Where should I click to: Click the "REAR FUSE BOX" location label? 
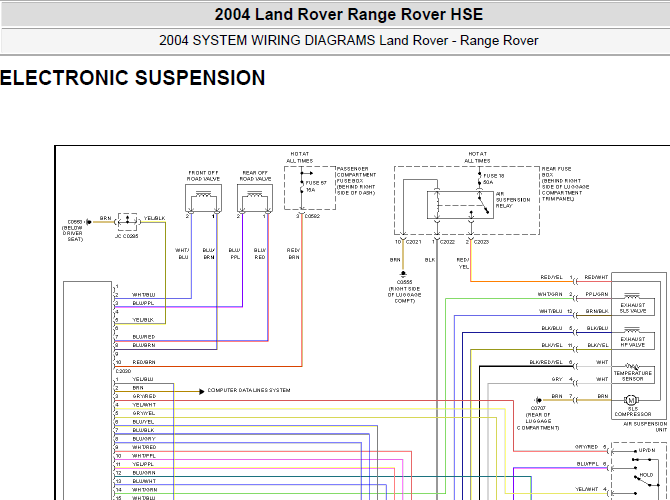click(x=565, y=184)
